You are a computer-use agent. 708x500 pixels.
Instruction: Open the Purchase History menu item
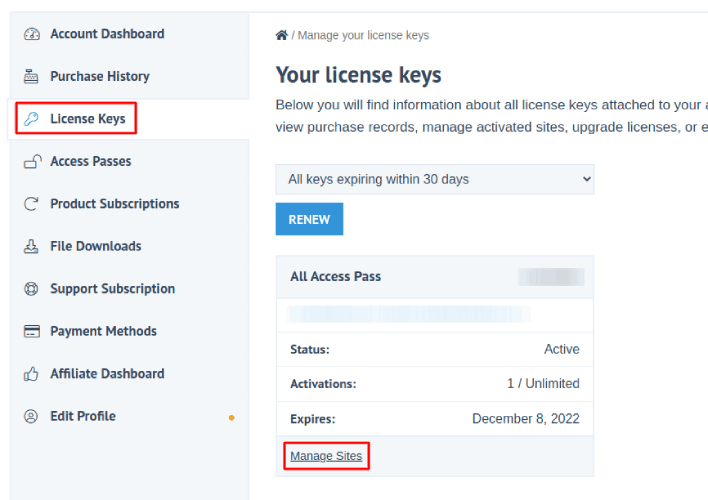pos(100,76)
